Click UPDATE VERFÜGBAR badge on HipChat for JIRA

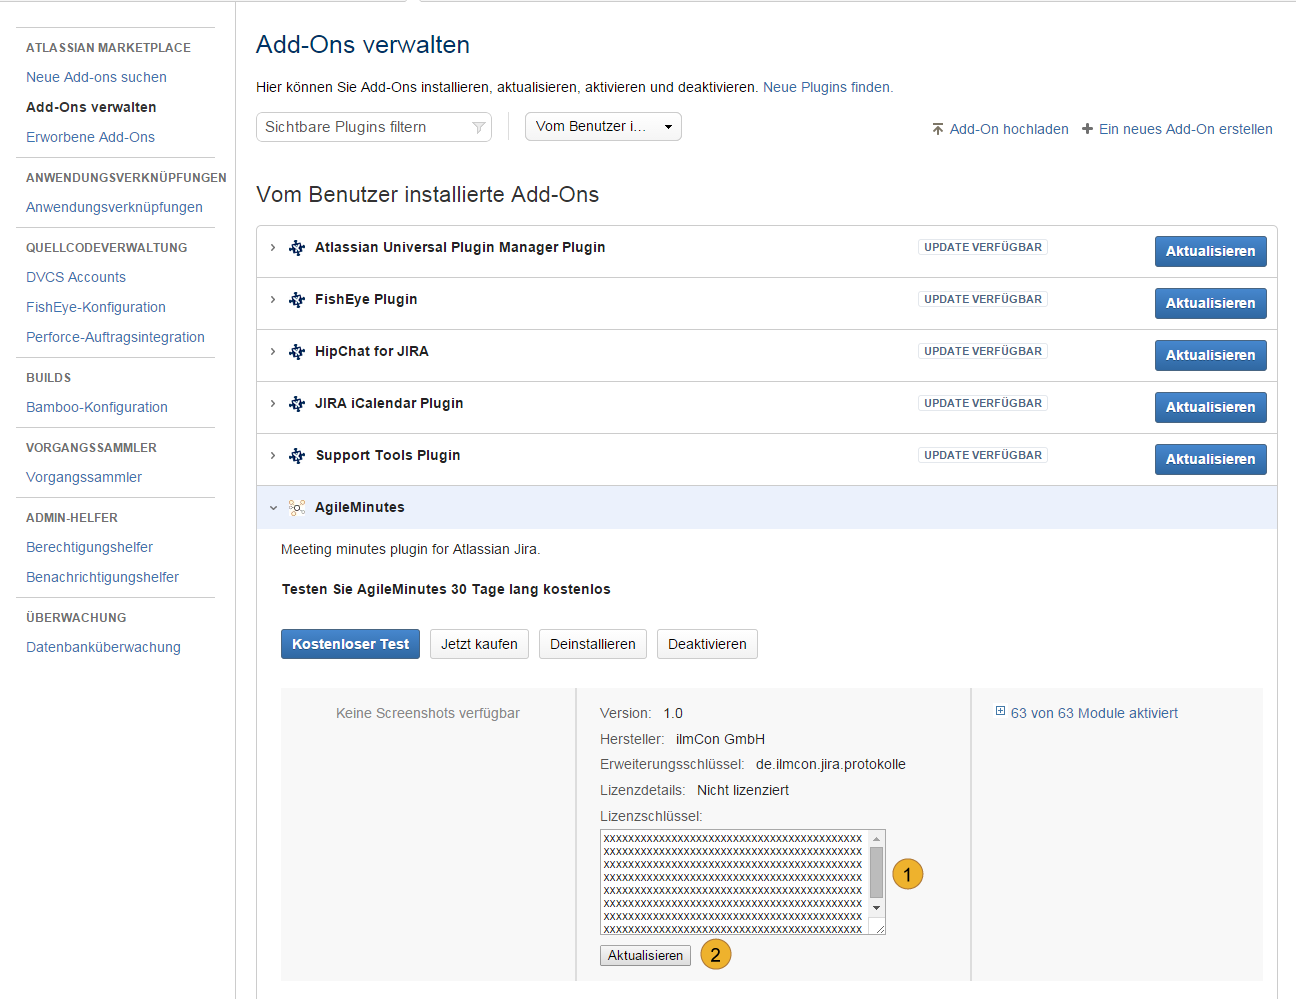982,351
